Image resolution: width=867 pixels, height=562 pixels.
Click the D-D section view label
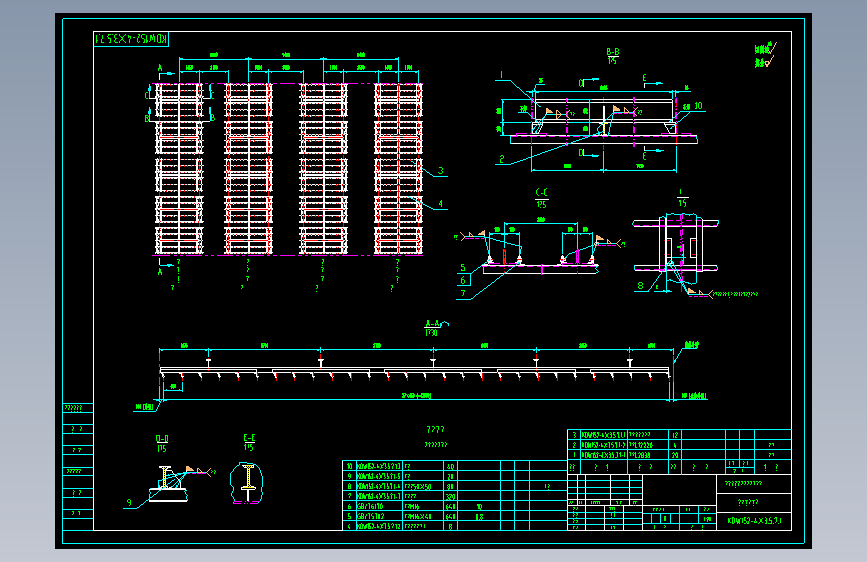pyautogui.click(x=161, y=439)
